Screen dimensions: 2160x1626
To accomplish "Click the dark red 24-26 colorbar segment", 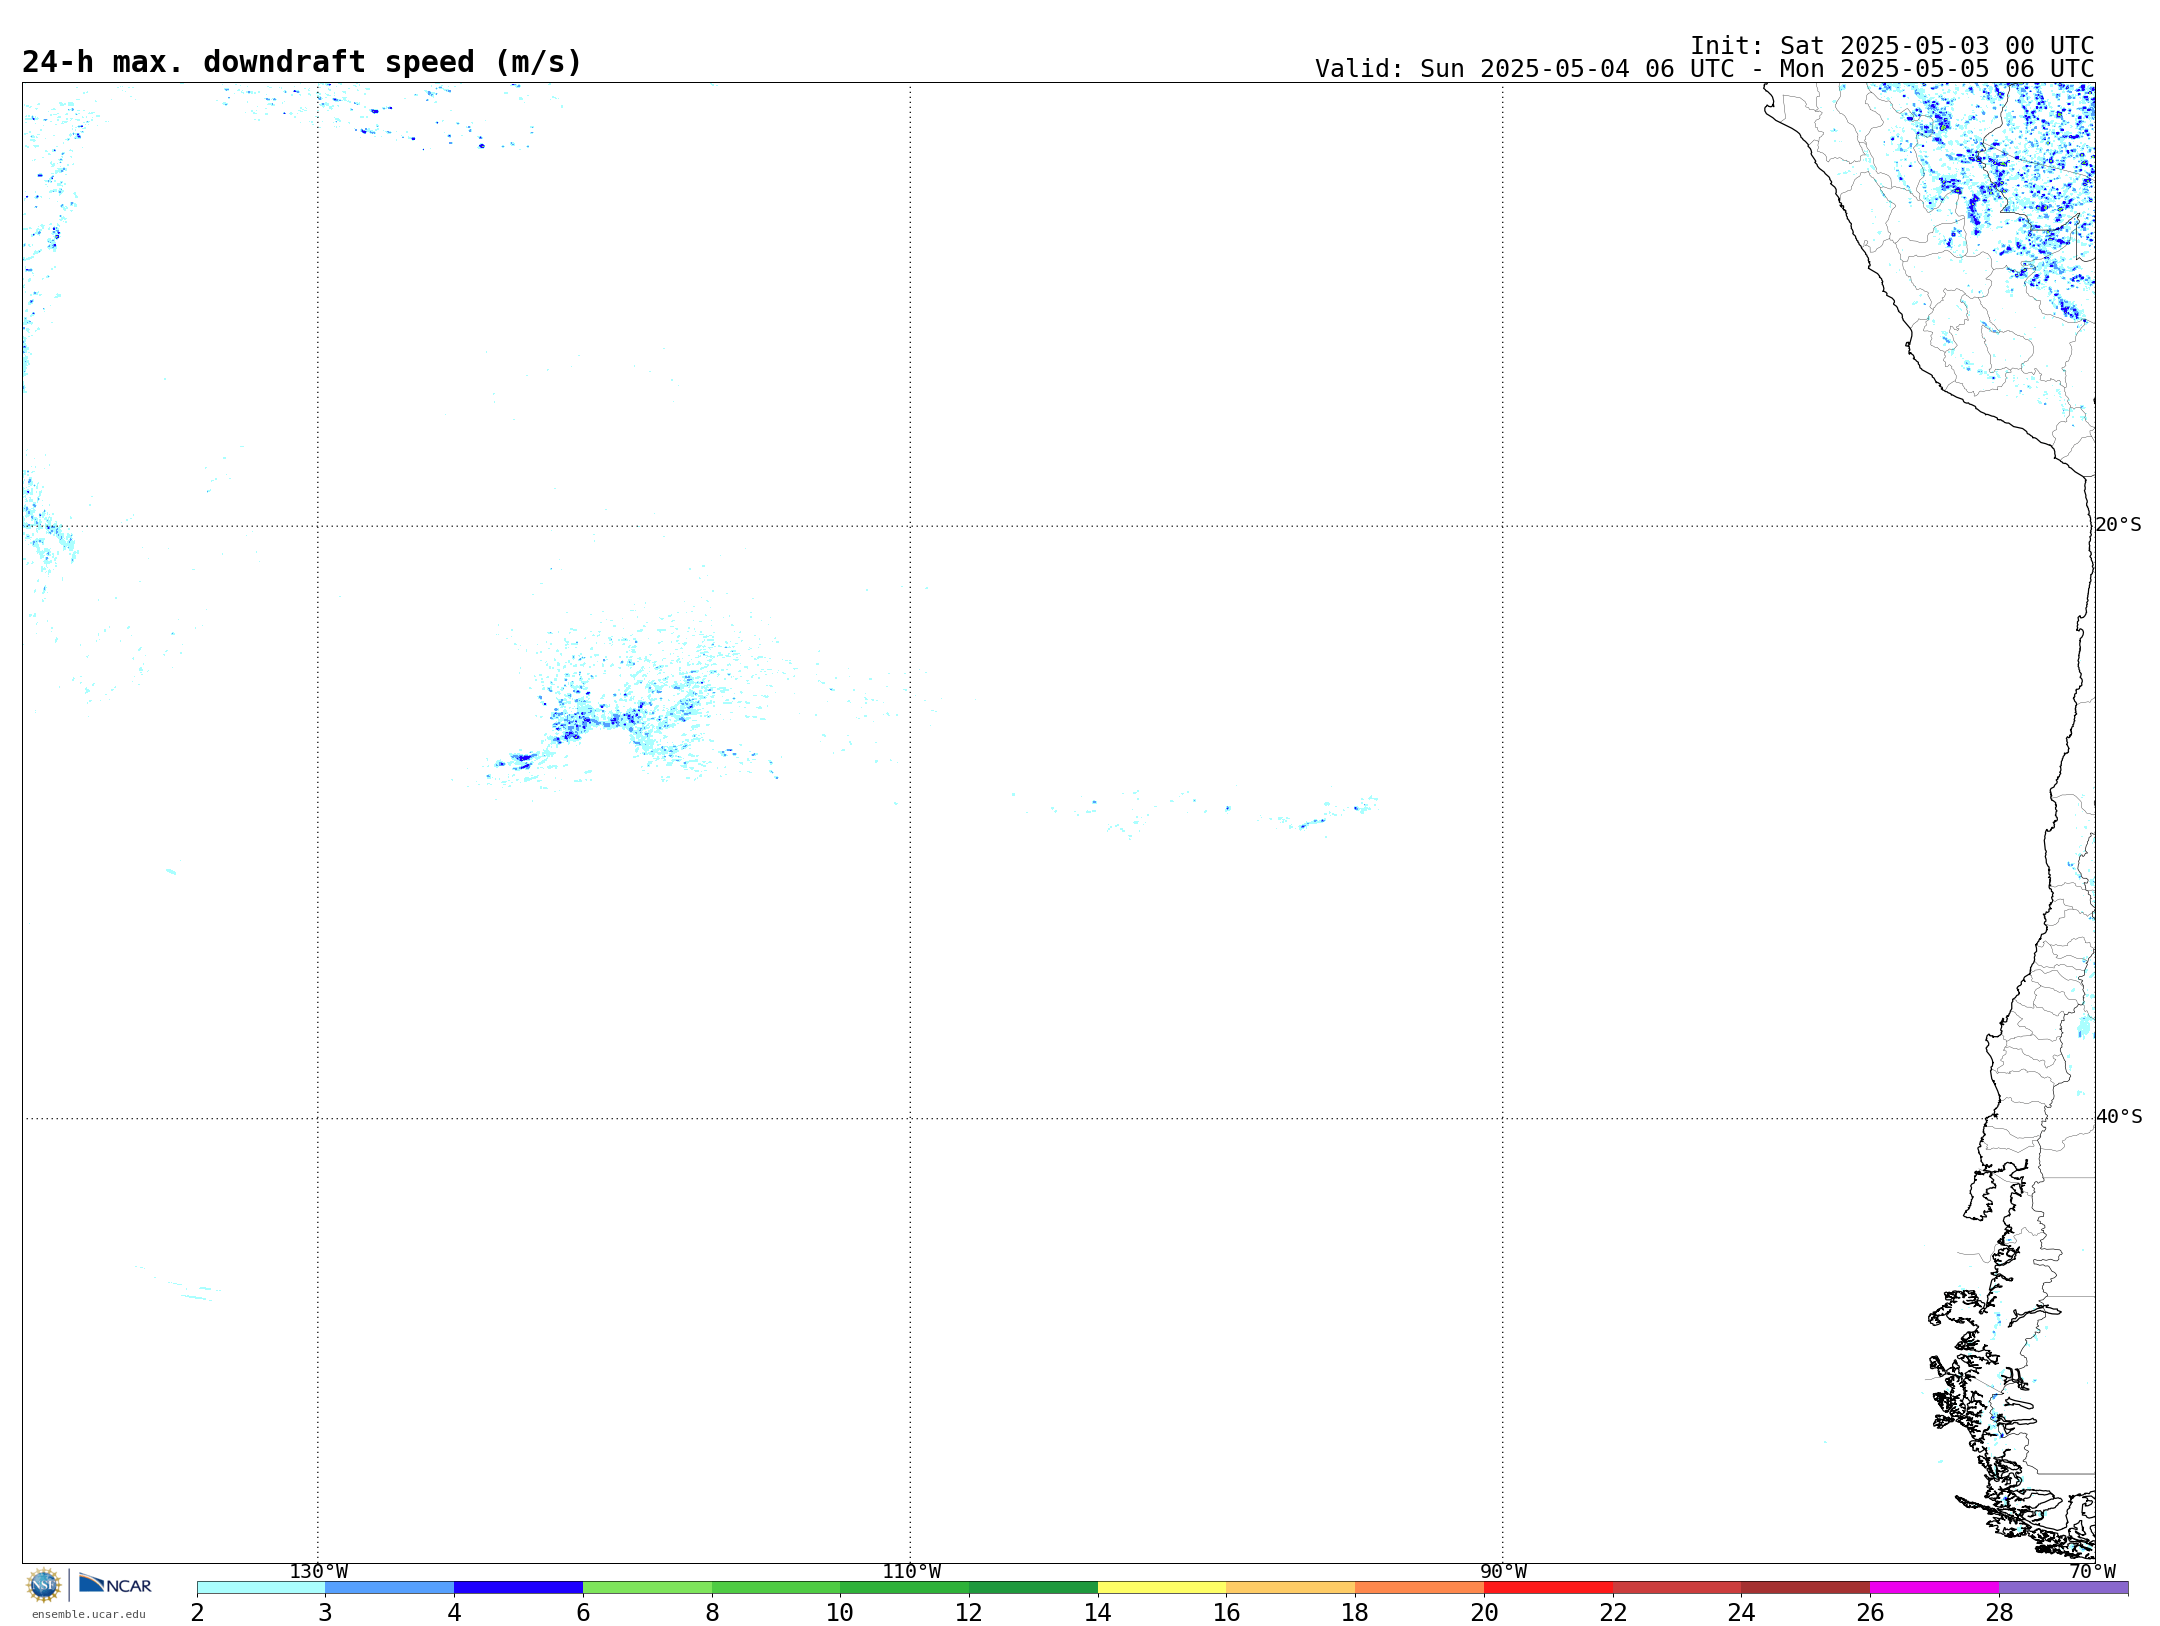I will (x=1806, y=1588).
